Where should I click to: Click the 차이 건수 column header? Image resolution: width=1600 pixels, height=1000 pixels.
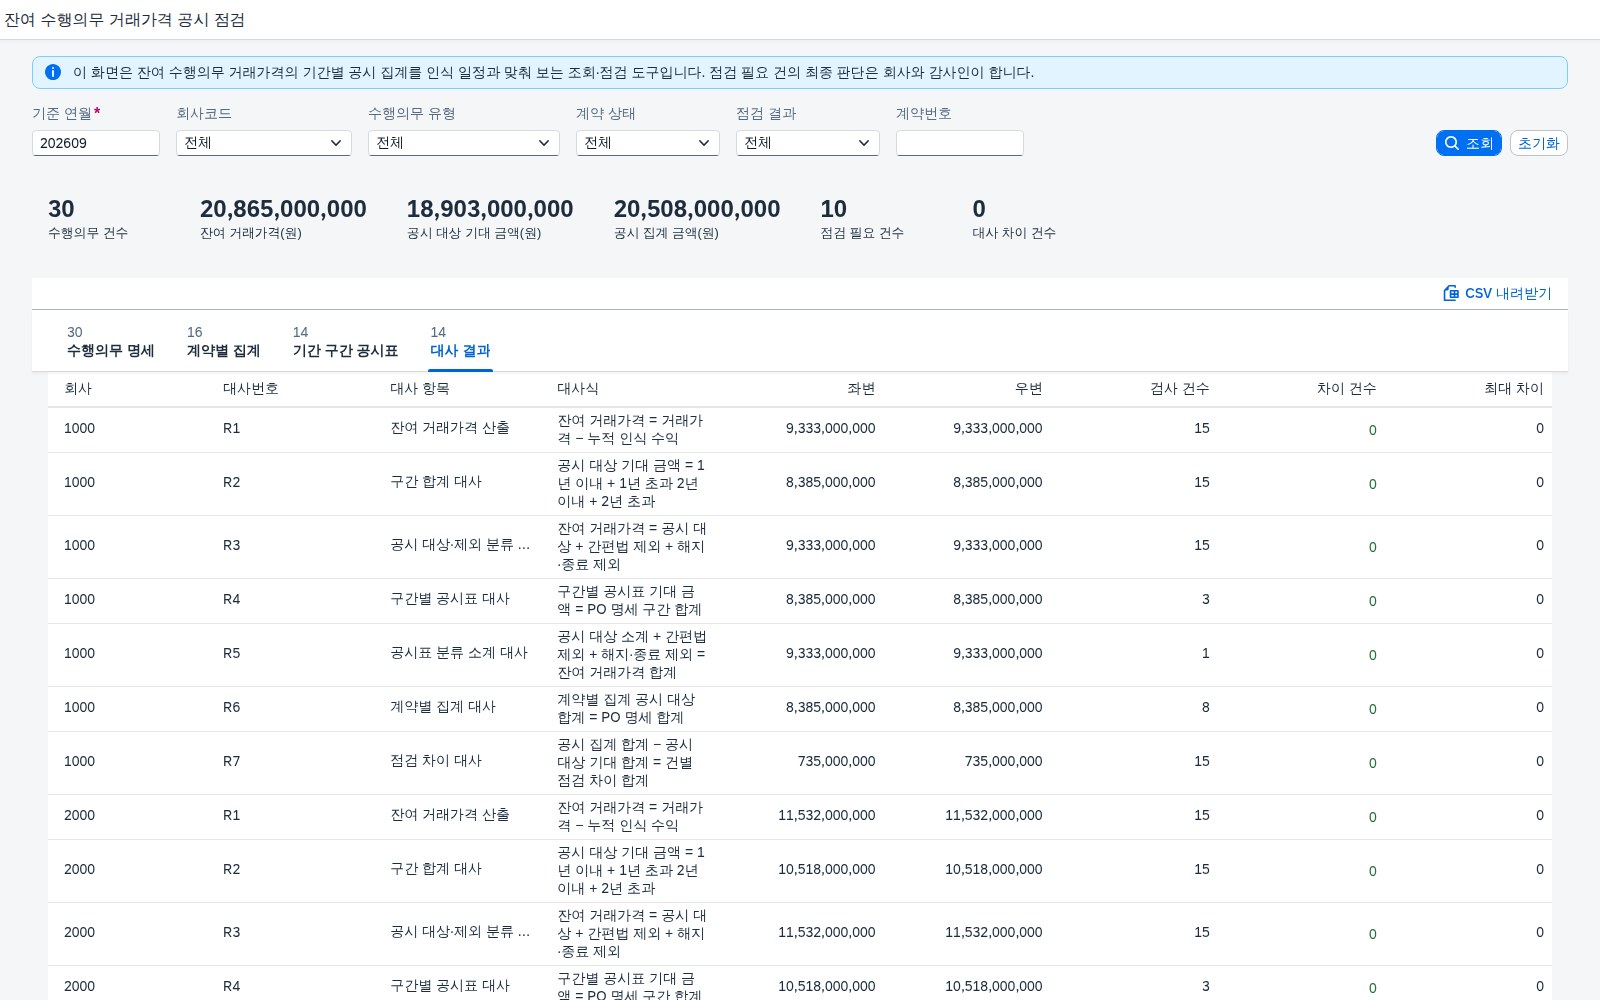1346,389
